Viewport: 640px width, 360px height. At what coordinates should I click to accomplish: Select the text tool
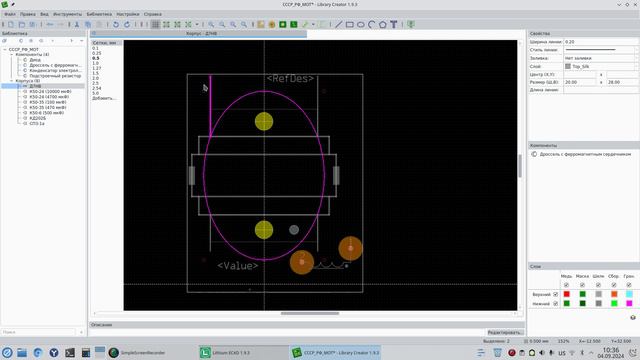click(393, 24)
